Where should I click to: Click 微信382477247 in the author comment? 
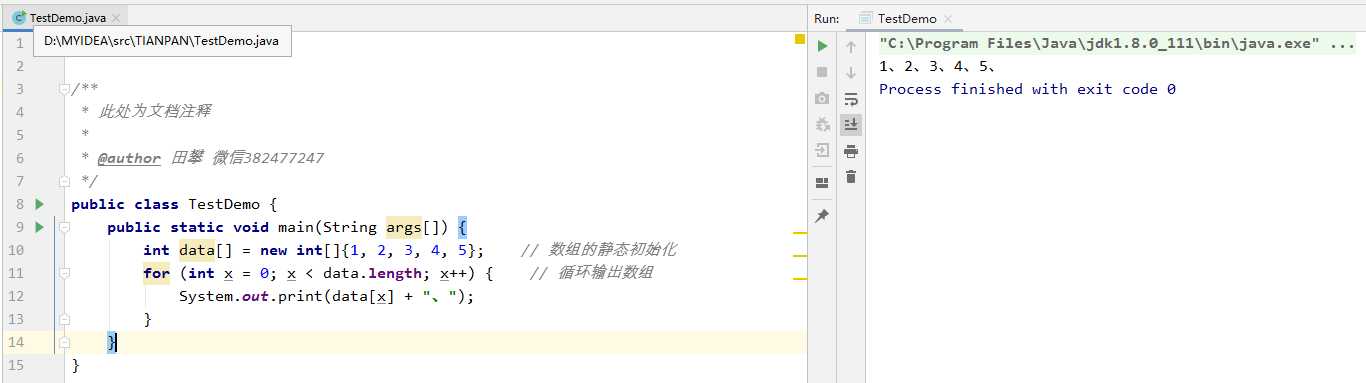tap(267, 158)
